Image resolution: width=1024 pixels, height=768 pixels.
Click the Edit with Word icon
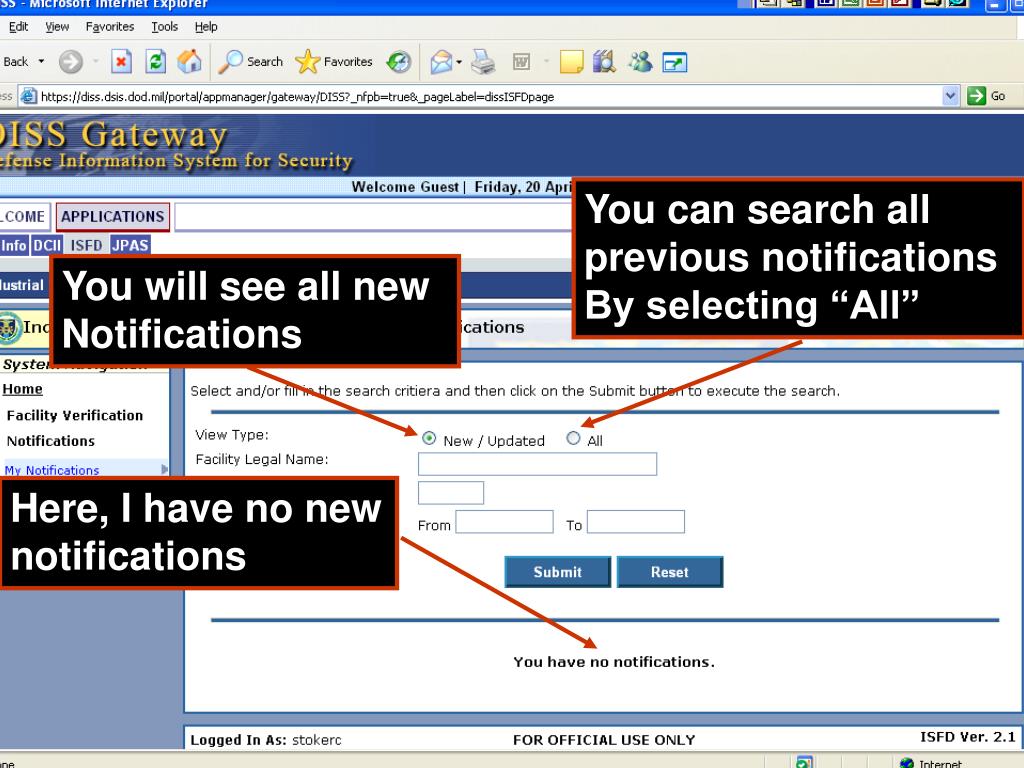pos(521,62)
